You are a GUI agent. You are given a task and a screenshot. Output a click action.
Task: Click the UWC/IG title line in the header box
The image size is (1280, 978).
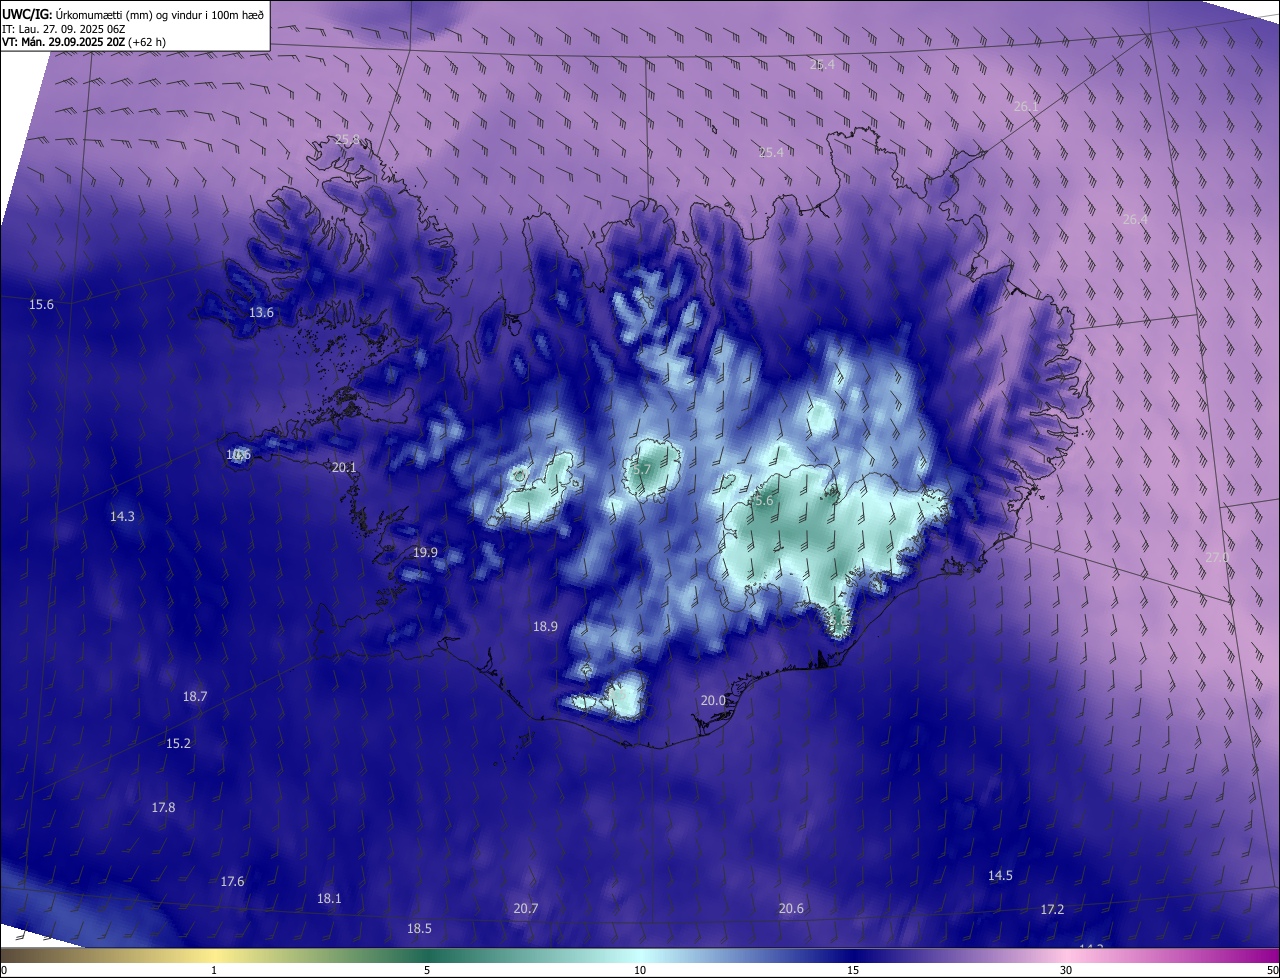pyautogui.click(x=134, y=14)
